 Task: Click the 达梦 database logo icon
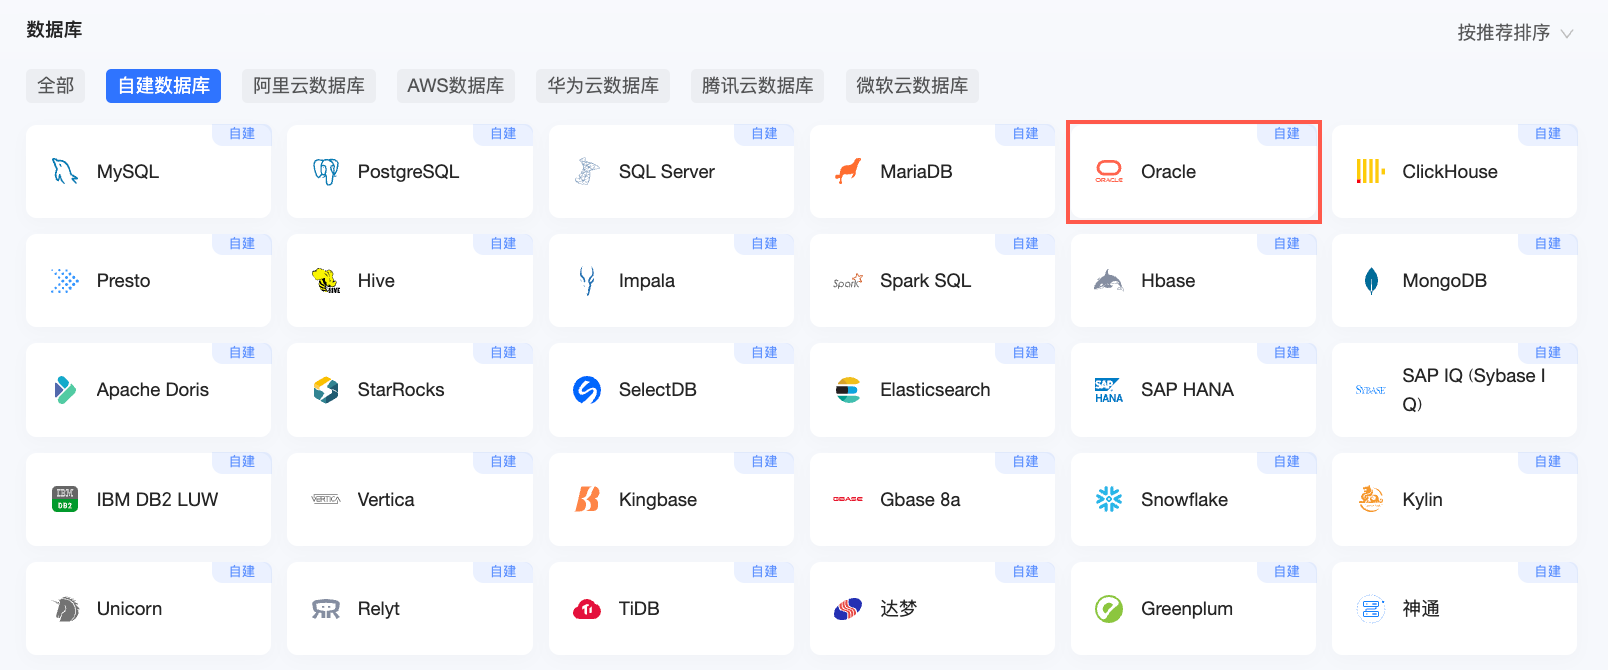pyautogui.click(x=848, y=608)
